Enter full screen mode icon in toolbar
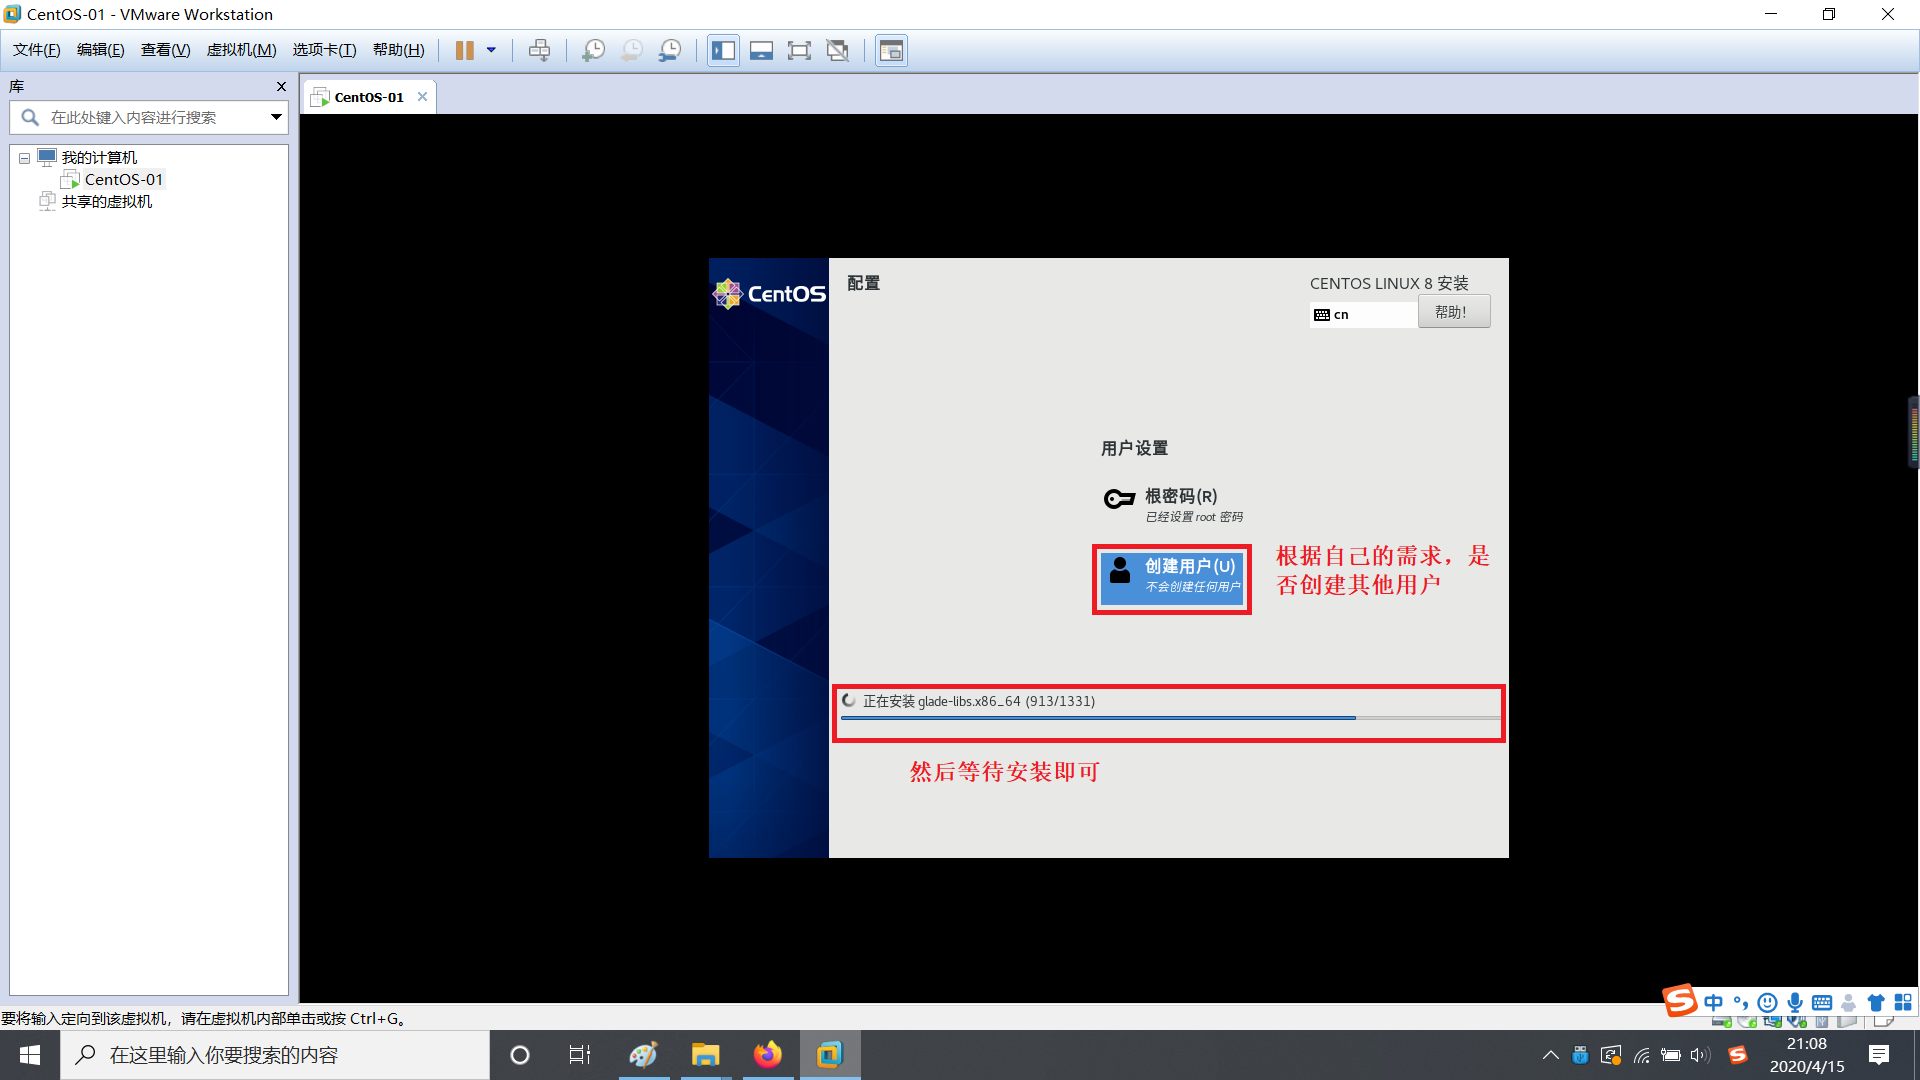This screenshot has height=1080, width=1920. (x=799, y=50)
